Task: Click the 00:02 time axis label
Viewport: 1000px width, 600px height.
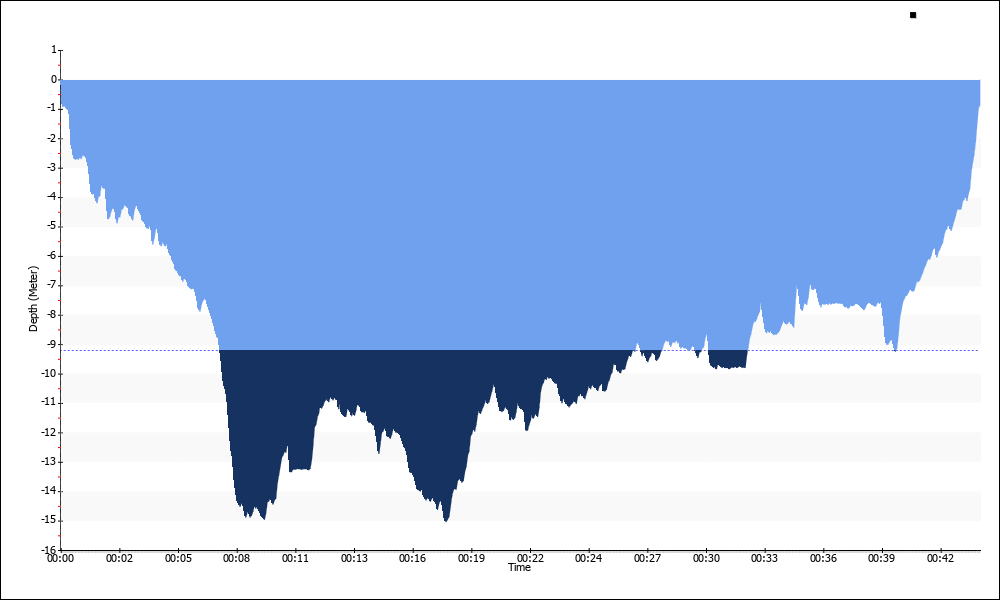Action: click(119, 559)
